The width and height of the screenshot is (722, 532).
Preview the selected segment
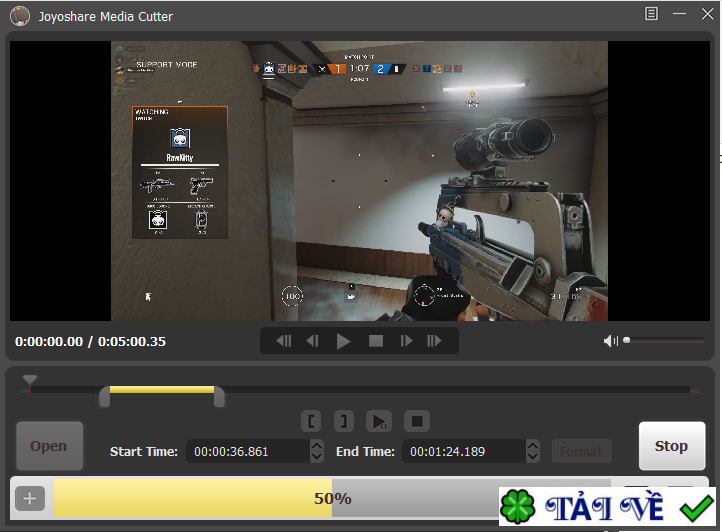point(379,421)
